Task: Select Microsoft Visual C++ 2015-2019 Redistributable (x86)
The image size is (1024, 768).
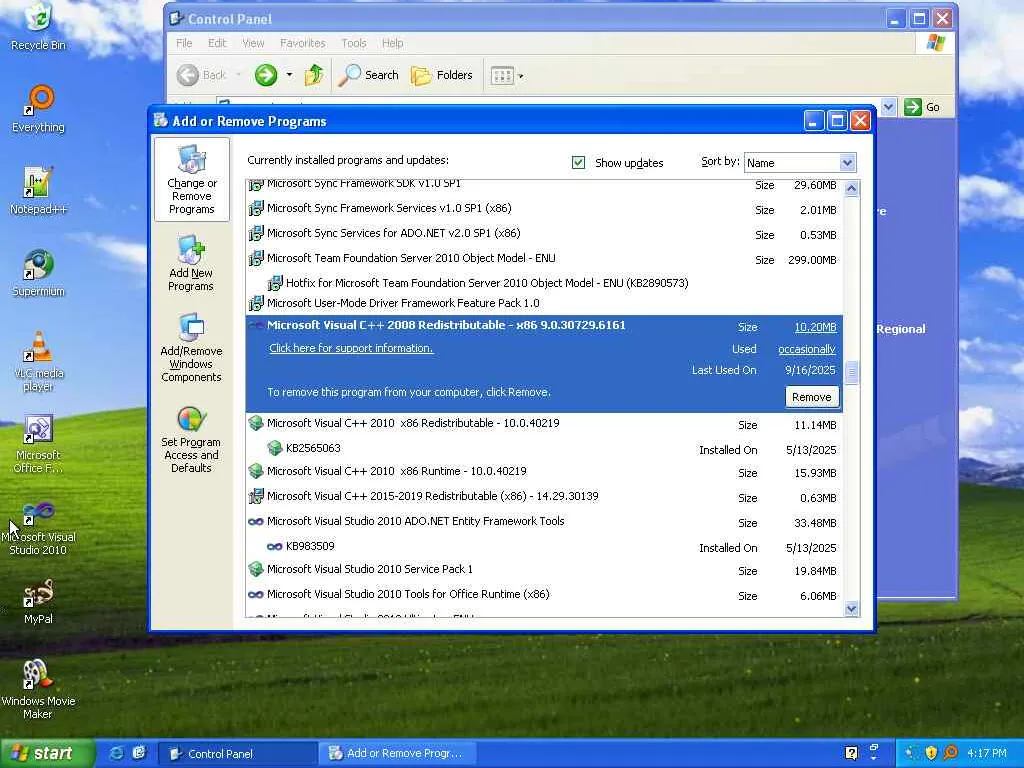Action: tap(545, 497)
